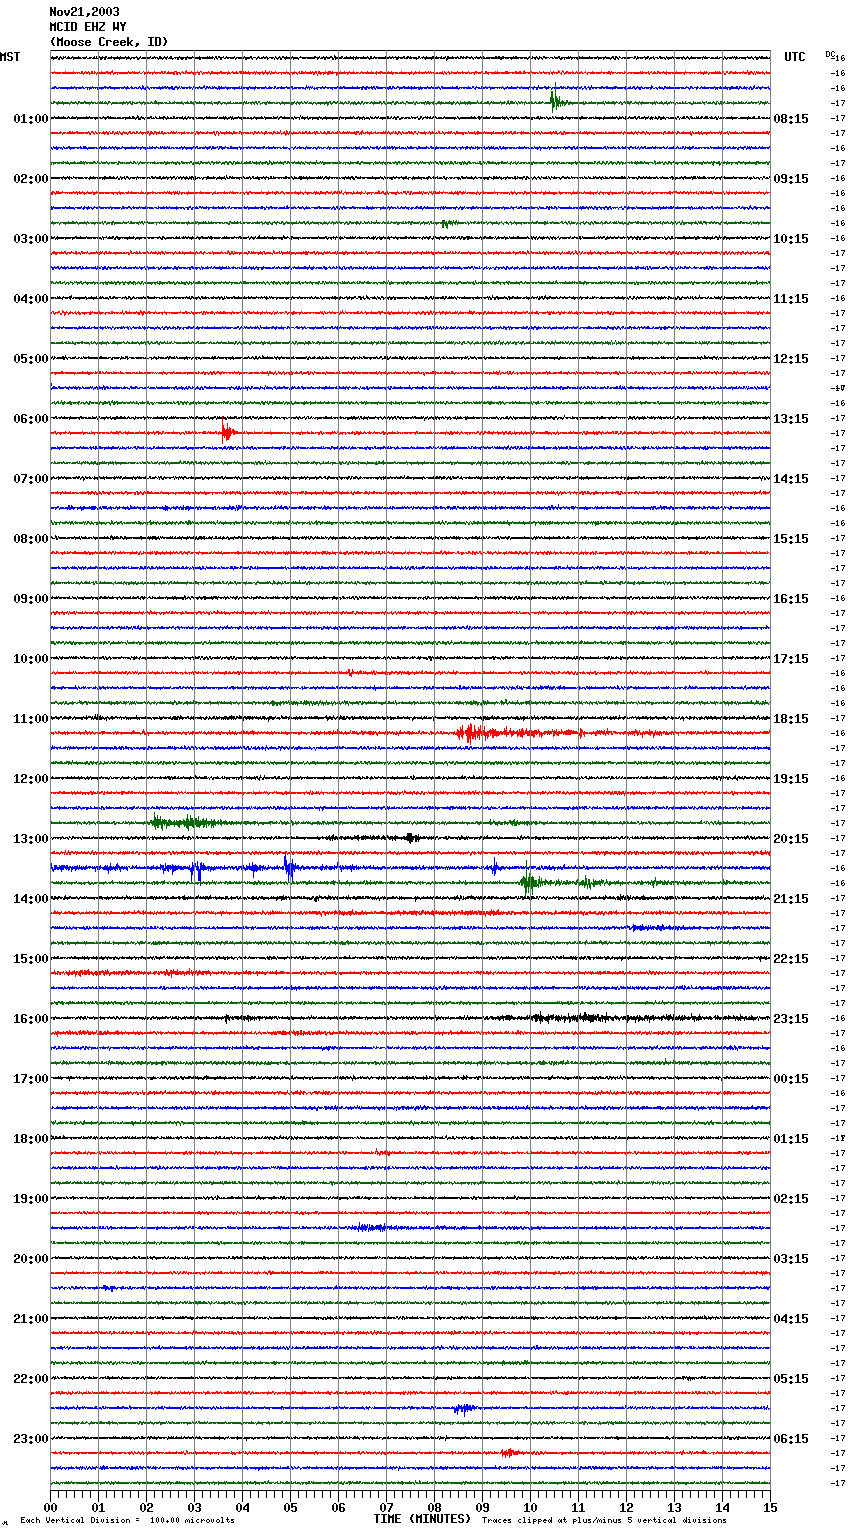Click the date label Nov21,2003
Viewport: 850px width, 1534px height.
coord(84,12)
